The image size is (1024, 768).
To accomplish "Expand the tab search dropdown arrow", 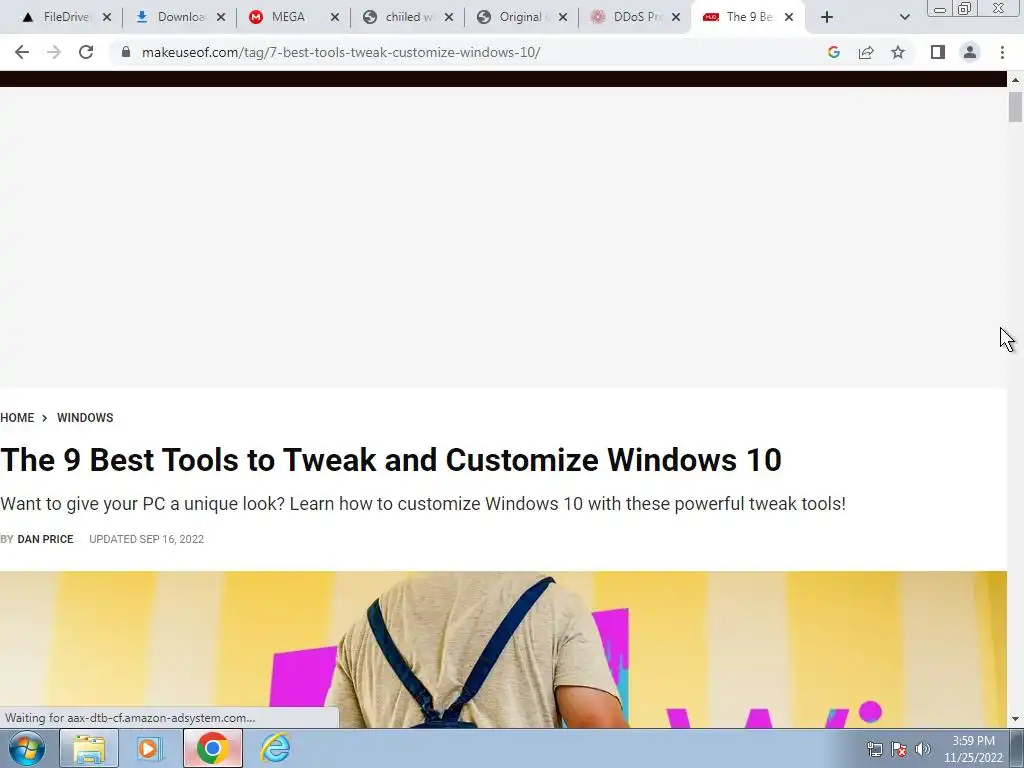I will click(904, 17).
